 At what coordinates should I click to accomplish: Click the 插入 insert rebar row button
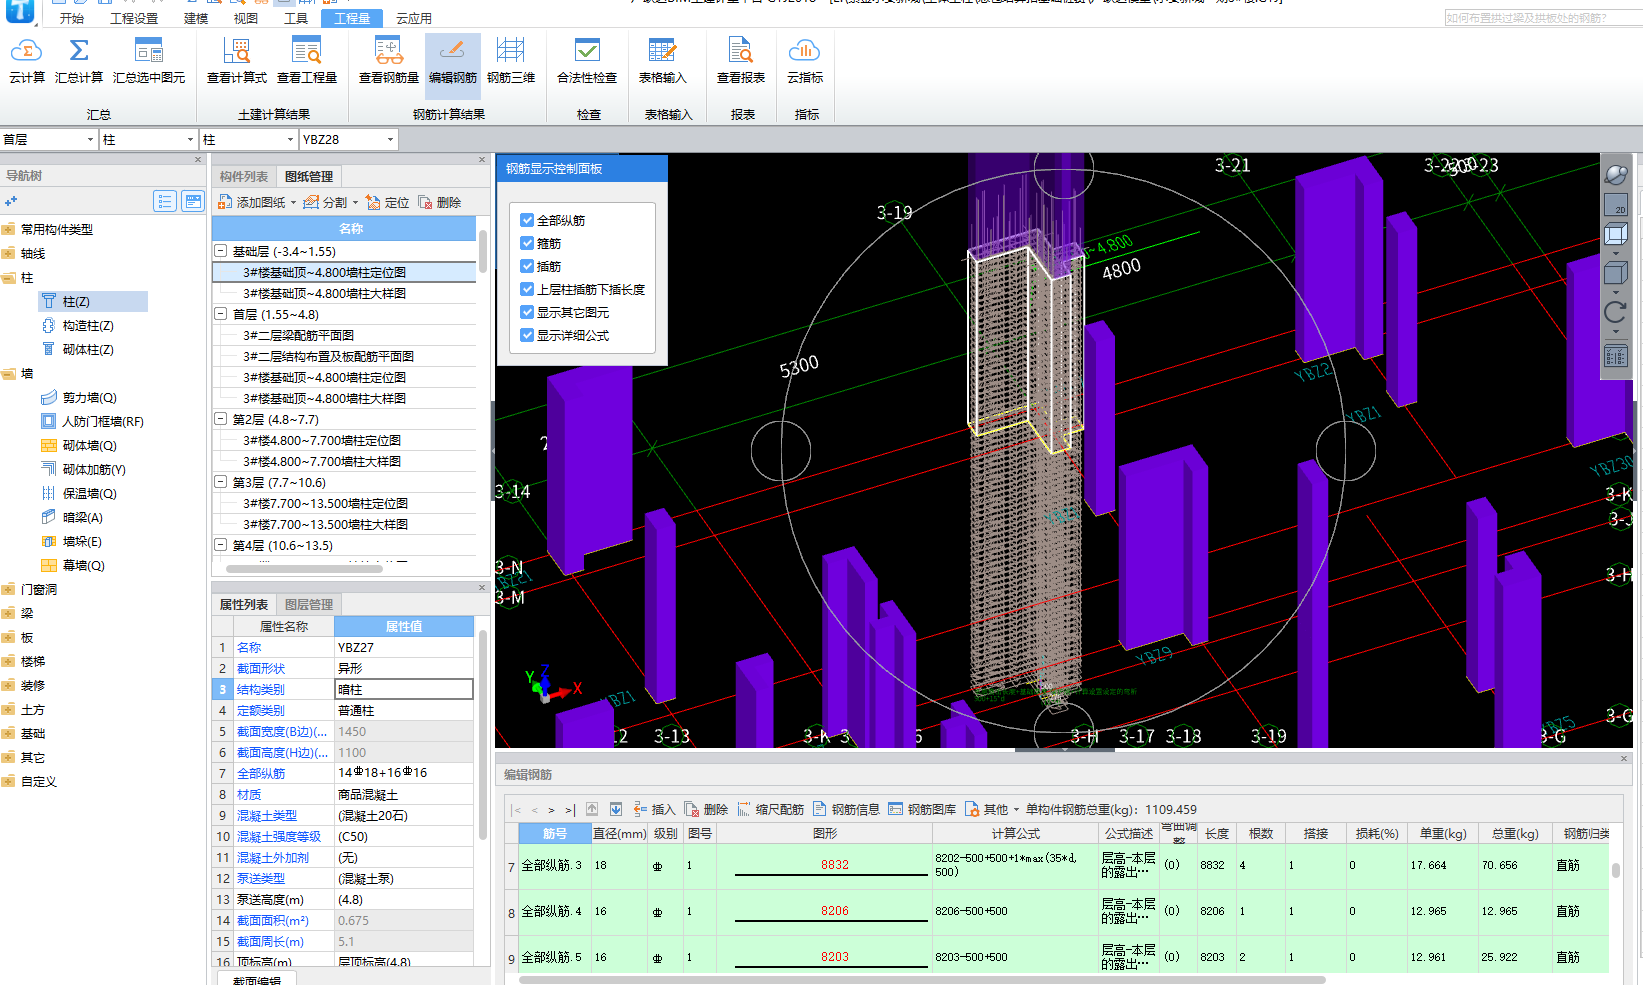click(653, 809)
